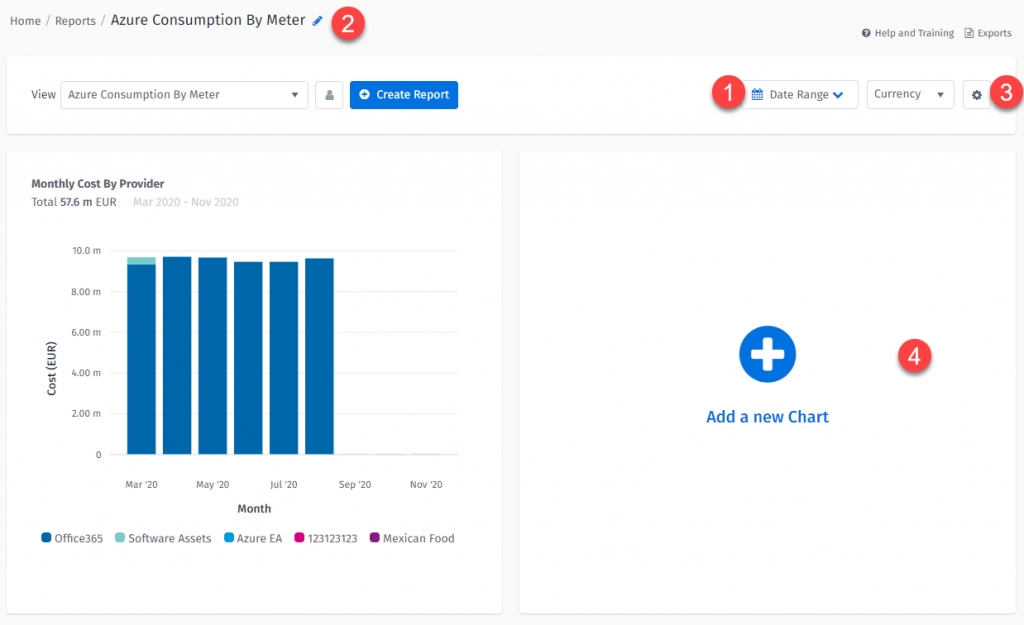Click the blue plus circle icon

pyautogui.click(x=767, y=354)
